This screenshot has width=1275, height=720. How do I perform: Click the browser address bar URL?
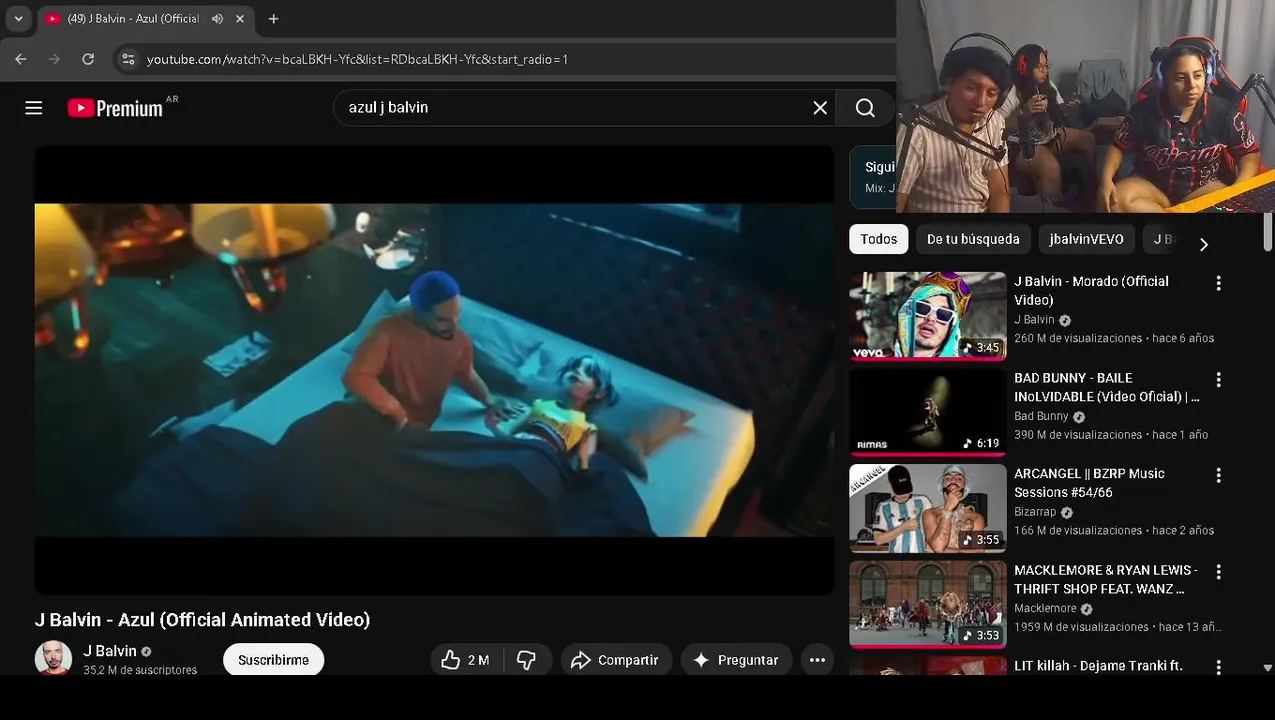pos(357,59)
